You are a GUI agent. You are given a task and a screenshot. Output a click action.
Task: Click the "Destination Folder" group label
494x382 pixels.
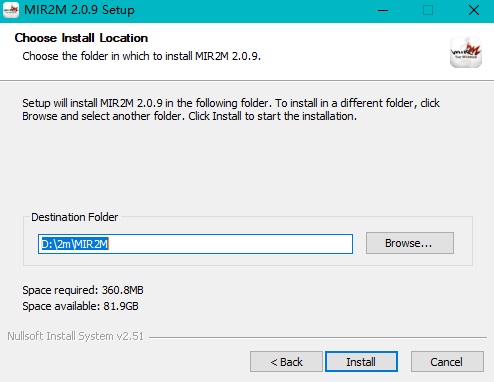75,217
